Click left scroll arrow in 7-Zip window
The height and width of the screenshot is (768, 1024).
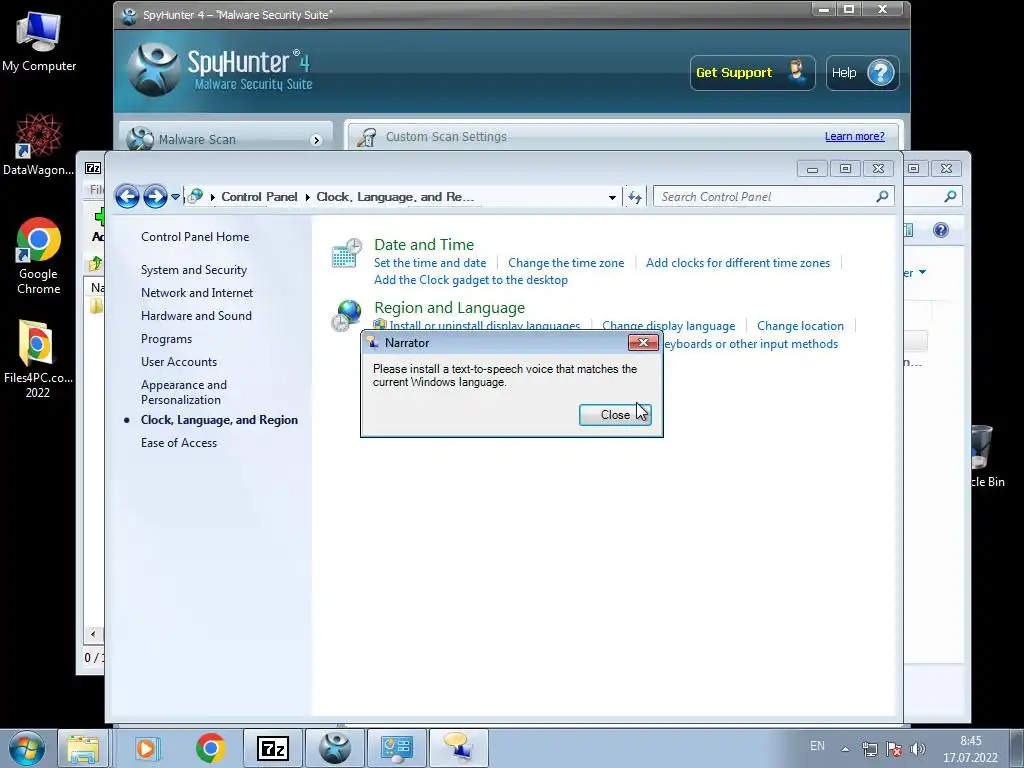[x=93, y=633]
